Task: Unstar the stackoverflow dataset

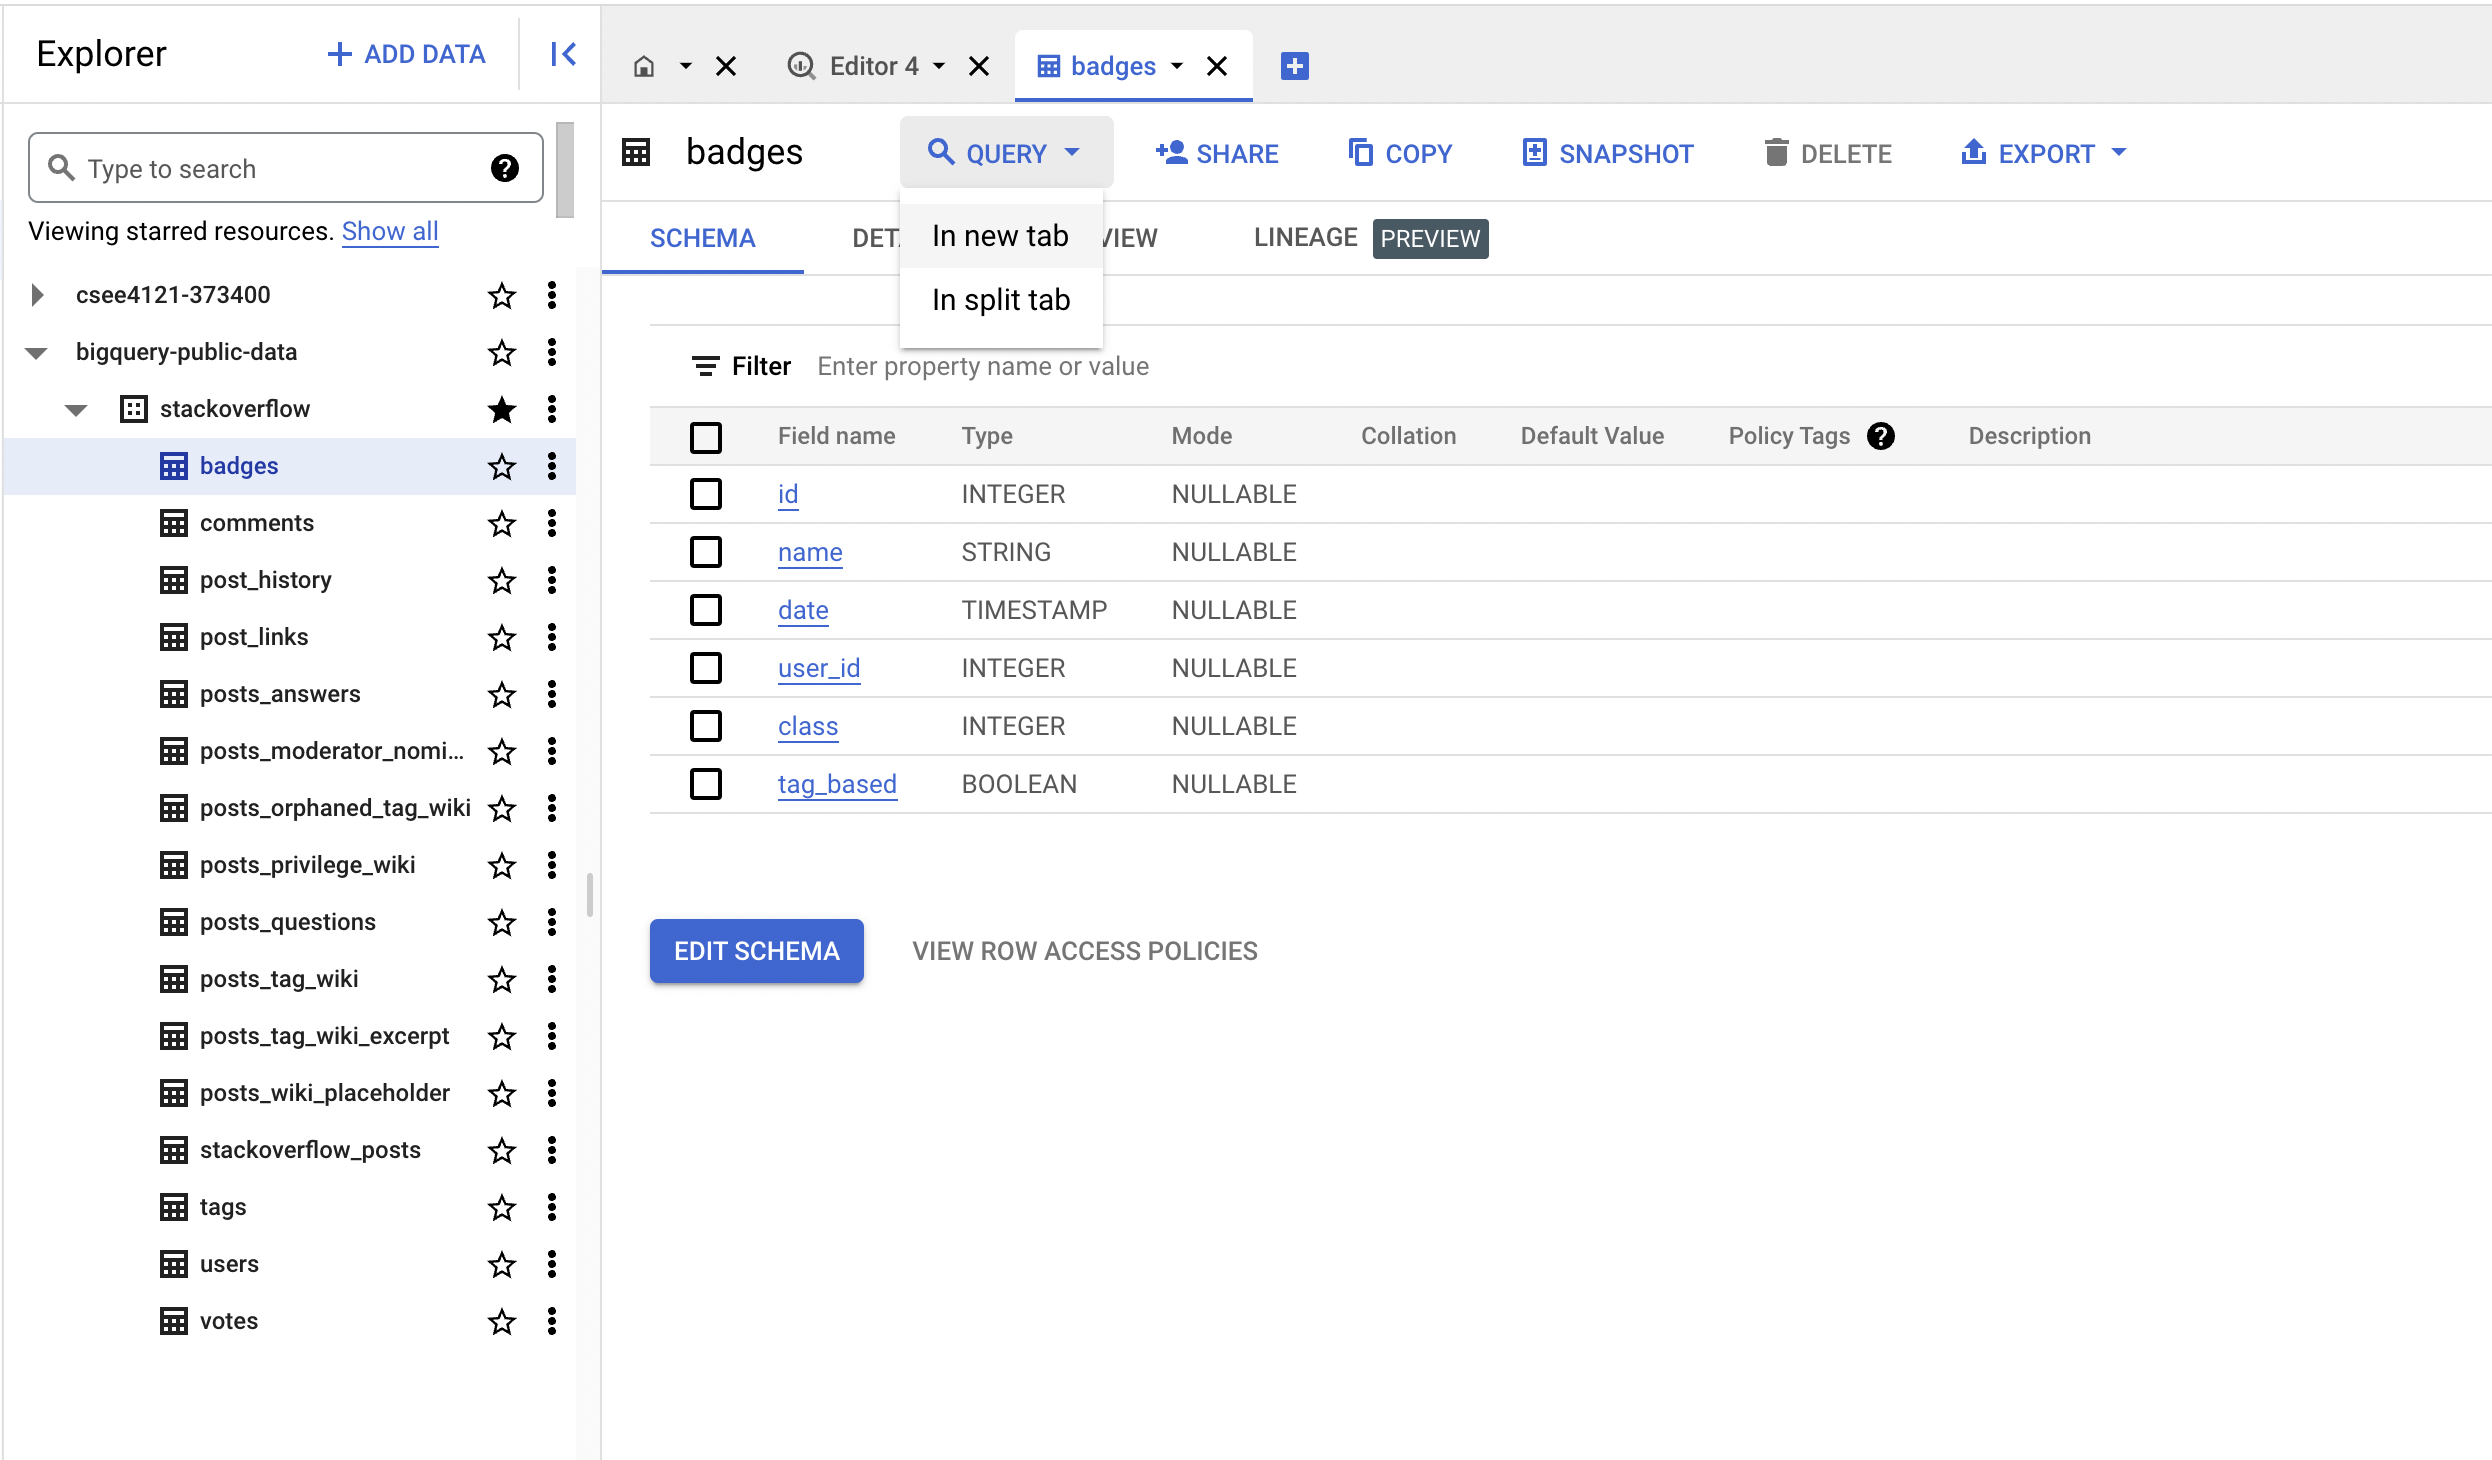Action: [x=502, y=409]
